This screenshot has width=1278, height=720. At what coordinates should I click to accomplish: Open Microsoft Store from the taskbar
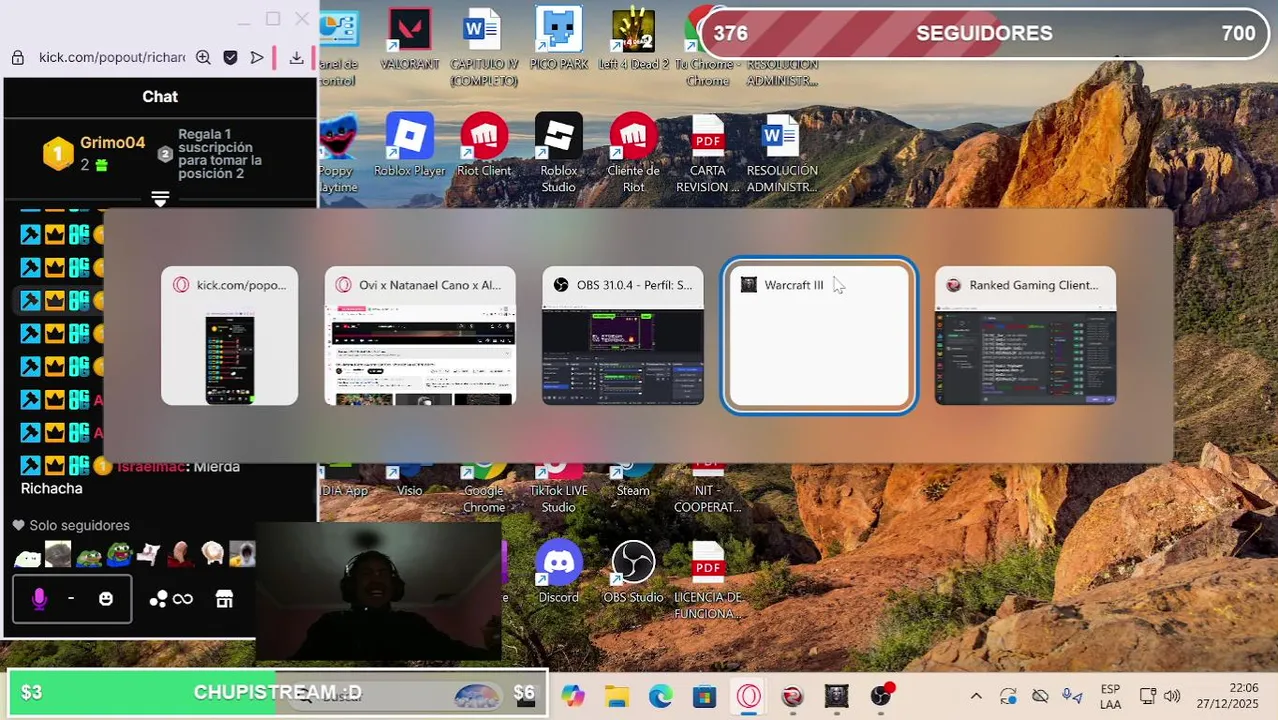[x=705, y=696]
